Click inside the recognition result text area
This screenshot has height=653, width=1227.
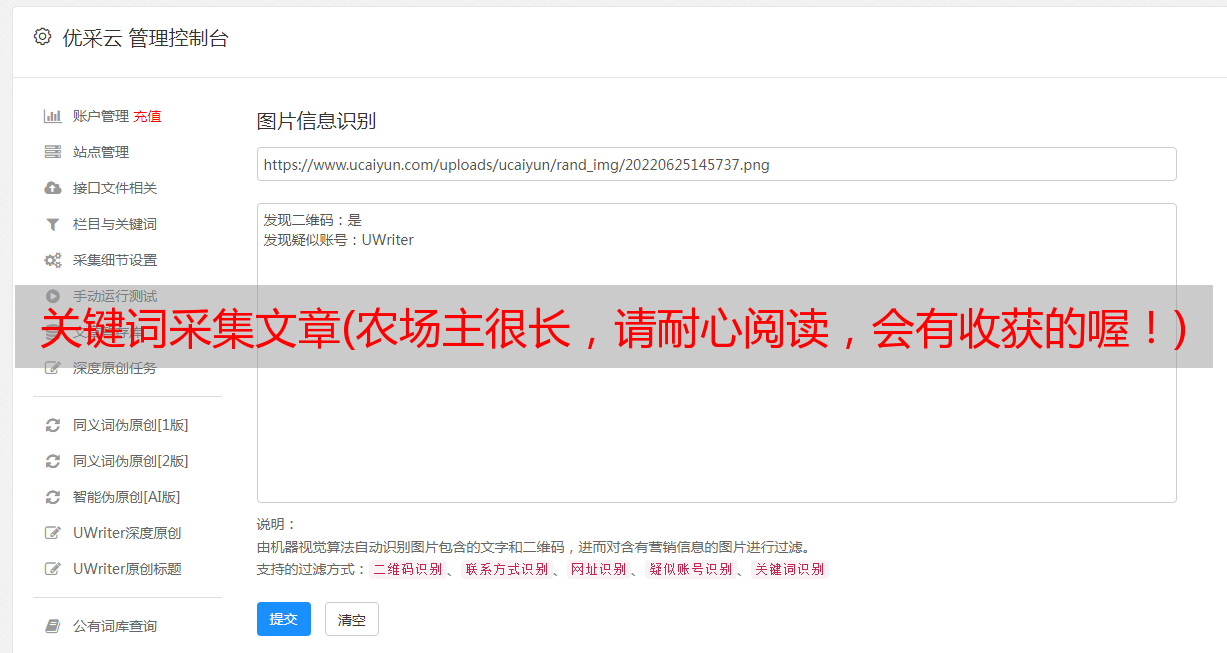click(716, 352)
